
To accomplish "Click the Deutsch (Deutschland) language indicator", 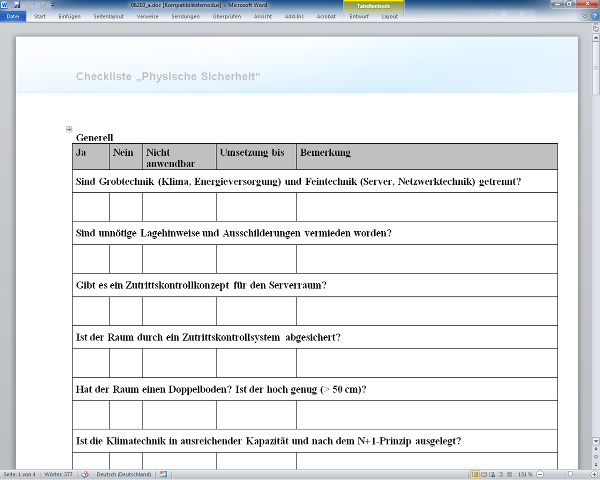I will pos(123,474).
